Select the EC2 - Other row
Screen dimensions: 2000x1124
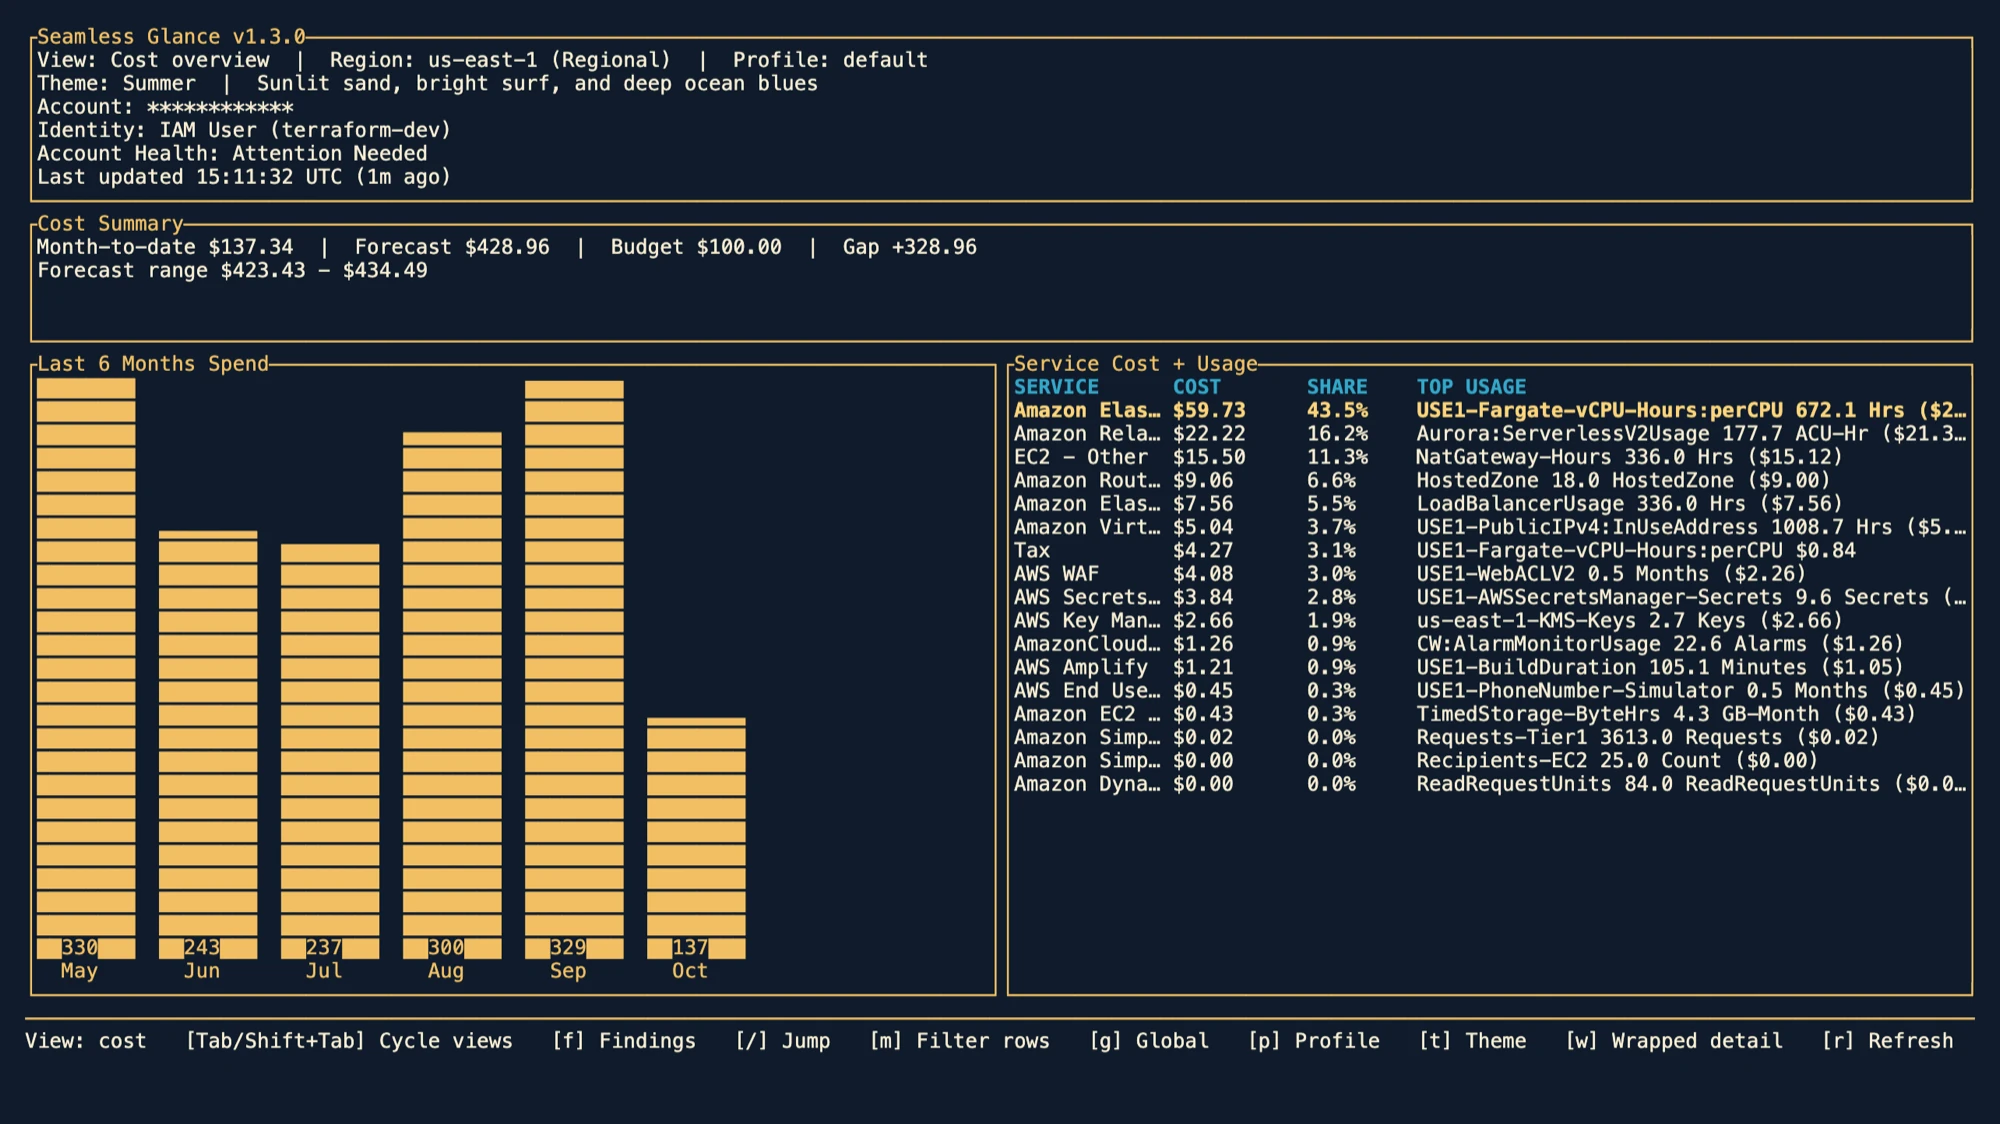point(1490,457)
